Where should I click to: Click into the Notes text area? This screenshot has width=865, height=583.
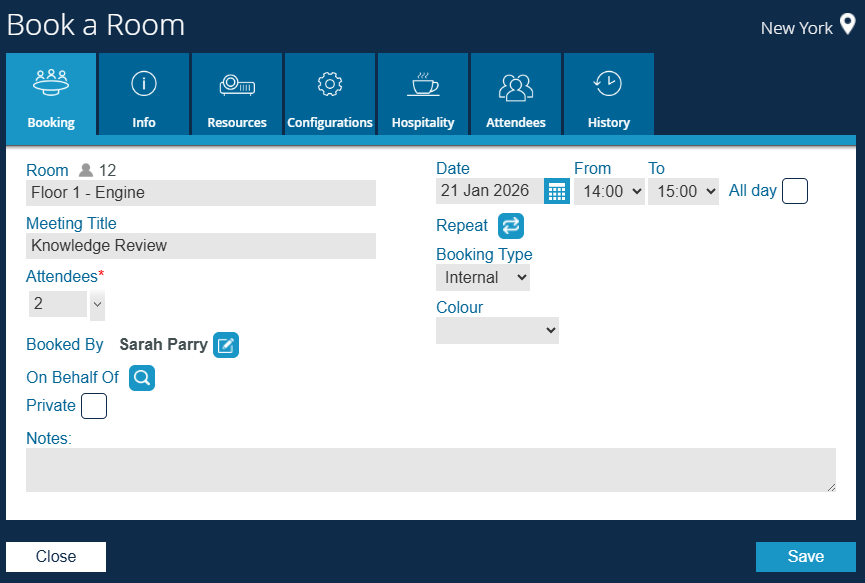click(430, 469)
